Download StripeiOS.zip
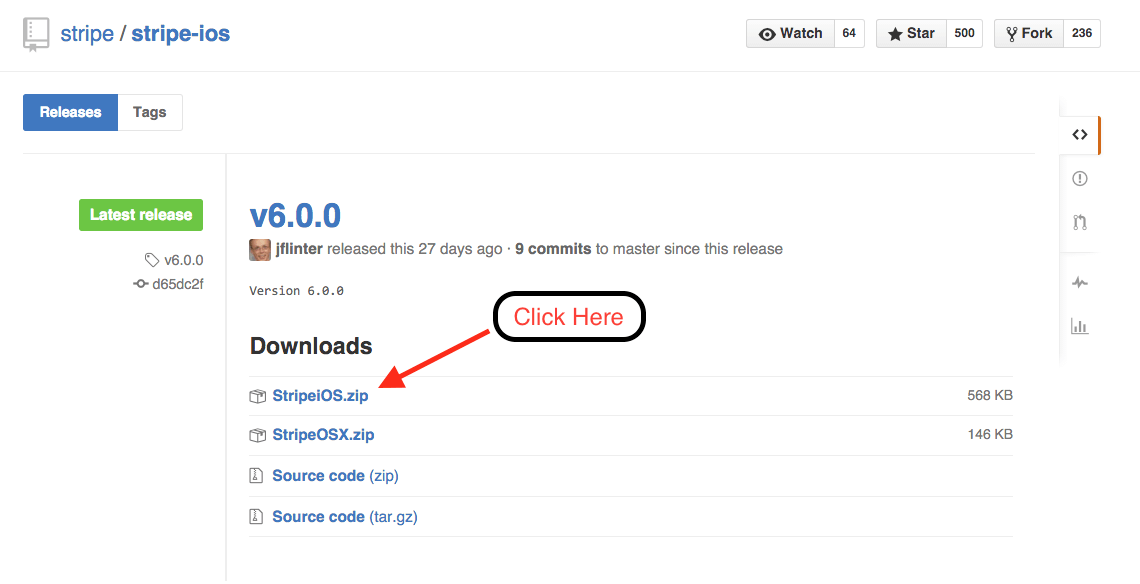Image resolution: width=1140 pixels, height=584 pixels. [x=320, y=396]
